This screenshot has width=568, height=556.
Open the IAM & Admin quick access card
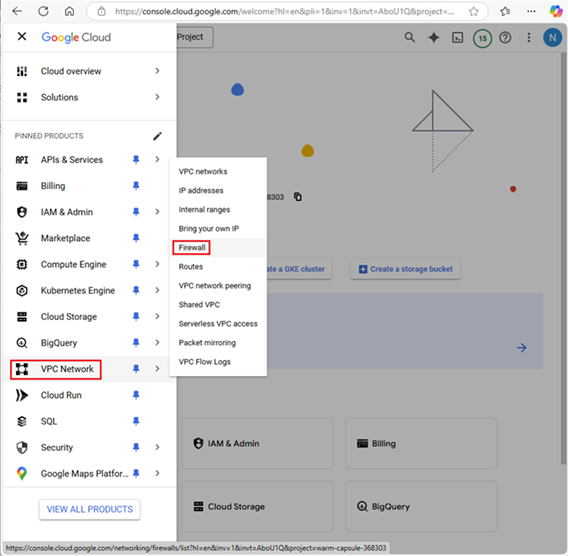click(x=257, y=443)
